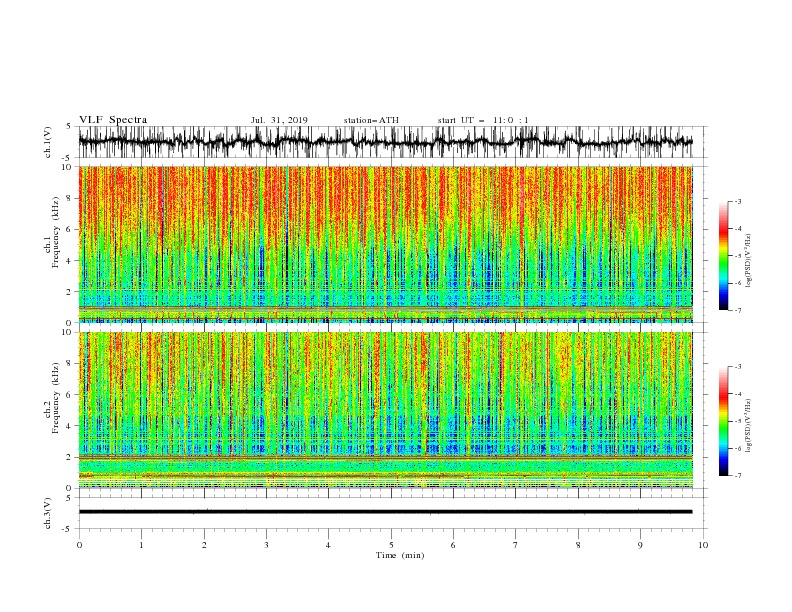This screenshot has height=612, width=792.
Task: Click the ch.1 time-series waveform trace
Action: pyautogui.click(x=385, y=142)
